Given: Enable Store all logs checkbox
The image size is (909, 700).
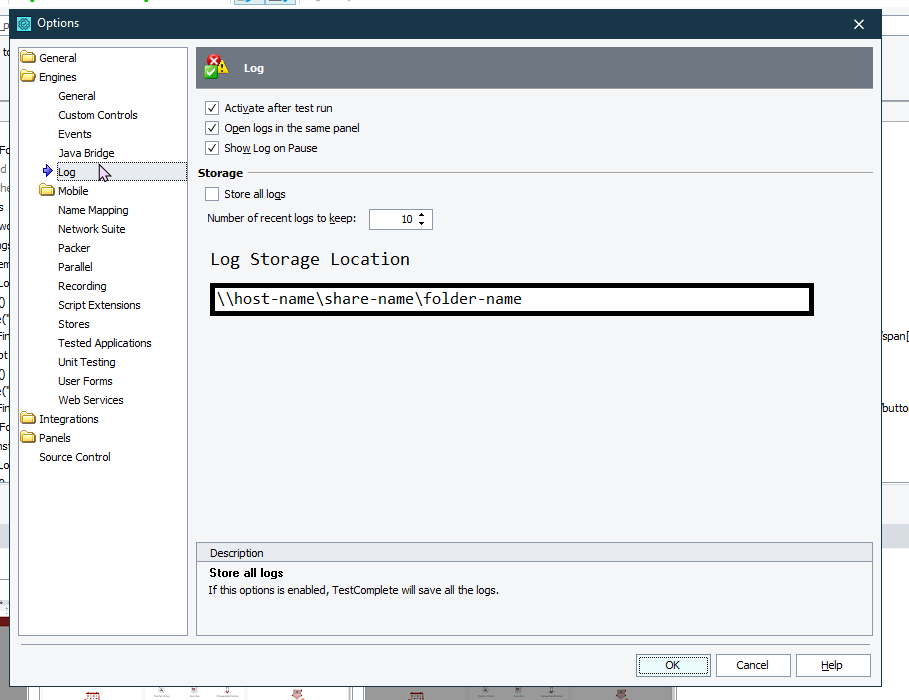Looking at the screenshot, I should [212, 194].
